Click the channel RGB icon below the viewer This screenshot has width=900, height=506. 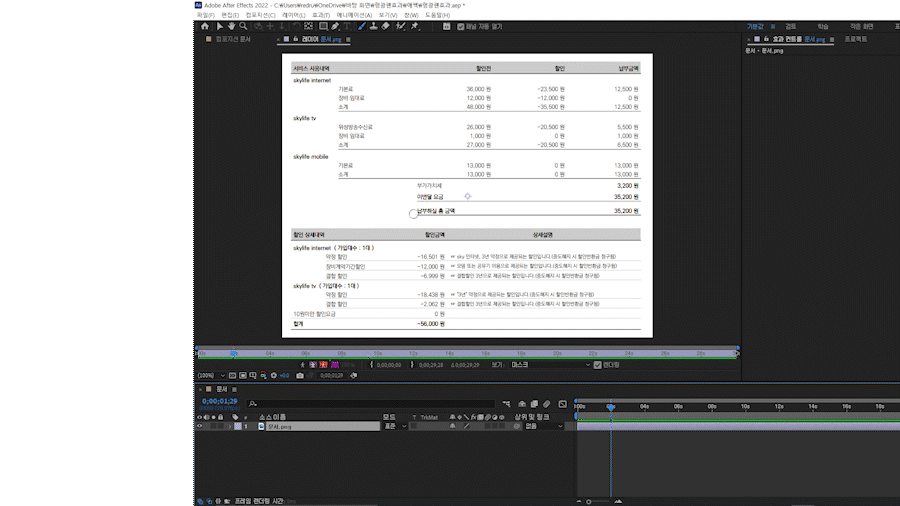pyautogui.click(x=263, y=375)
